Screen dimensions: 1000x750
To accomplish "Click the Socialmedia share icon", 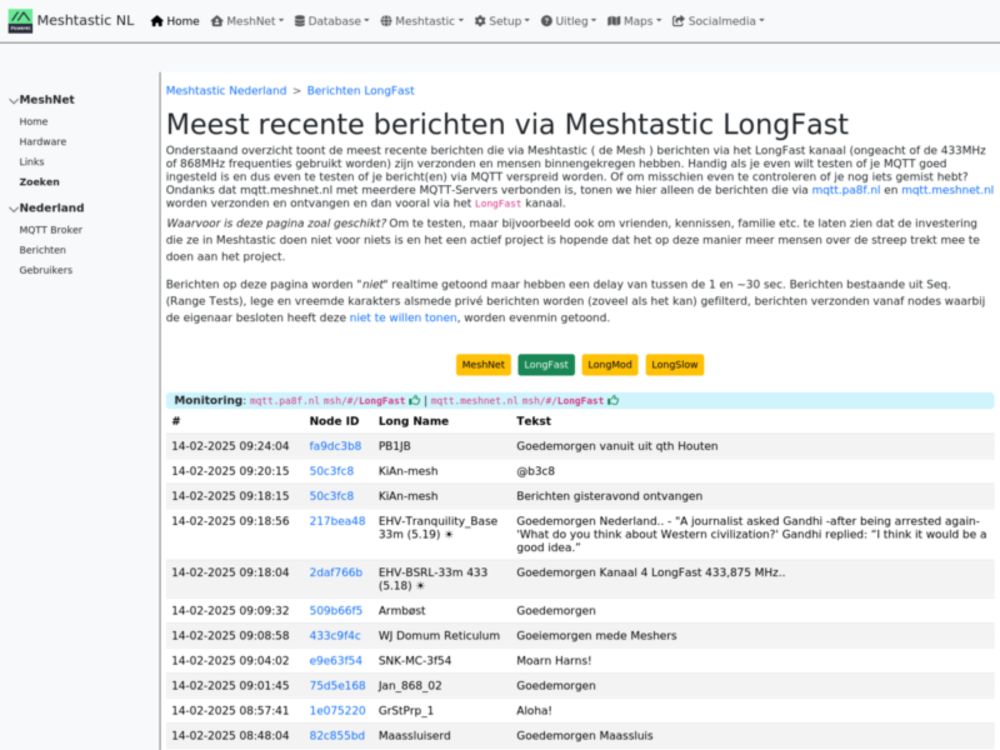I will pyautogui.click(x=678, y=21).
